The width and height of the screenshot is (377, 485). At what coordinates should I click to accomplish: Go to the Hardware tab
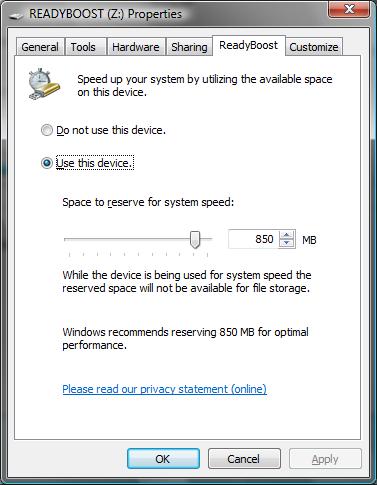136,47
